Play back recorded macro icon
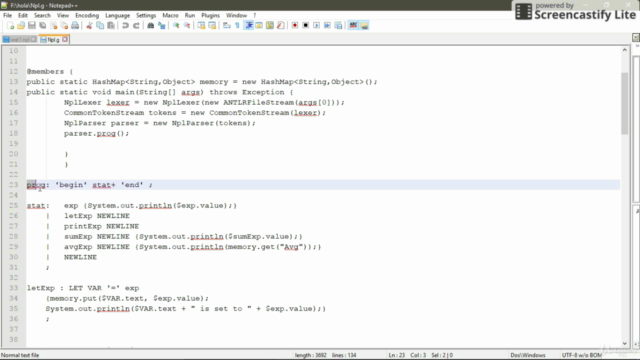This screenshot has height=360, width=640. 316,26
